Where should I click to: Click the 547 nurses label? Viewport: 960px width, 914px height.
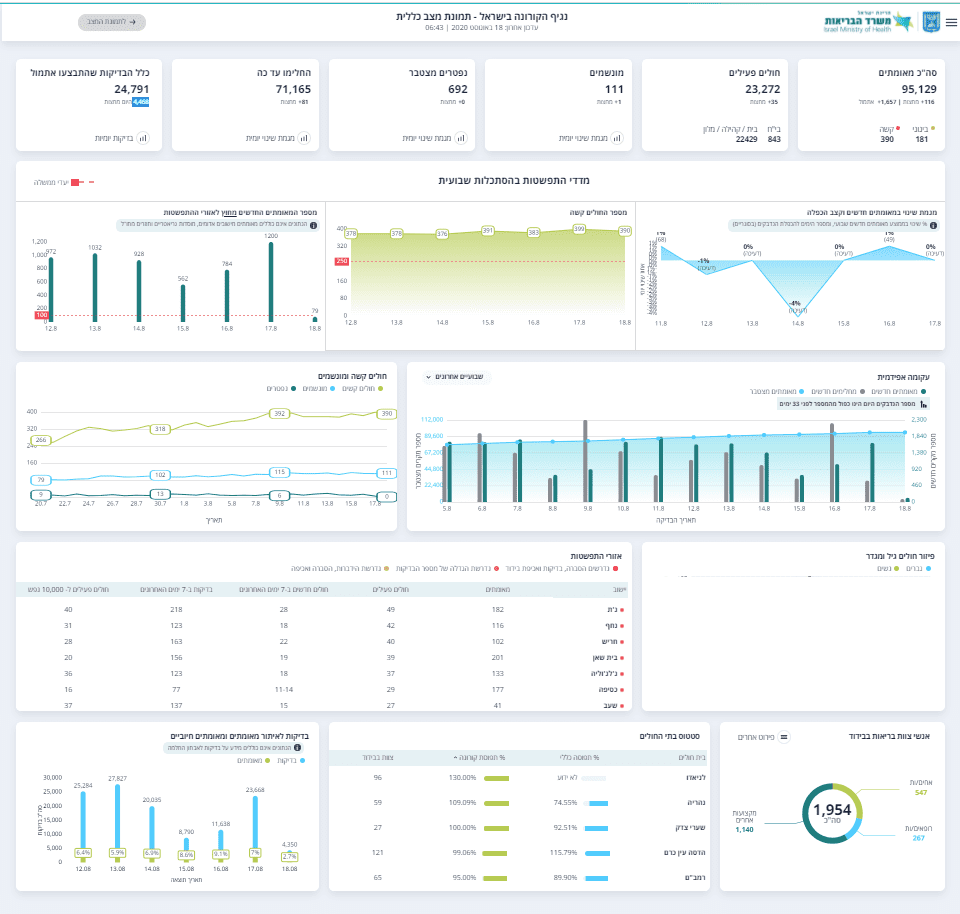pos(921,793)
